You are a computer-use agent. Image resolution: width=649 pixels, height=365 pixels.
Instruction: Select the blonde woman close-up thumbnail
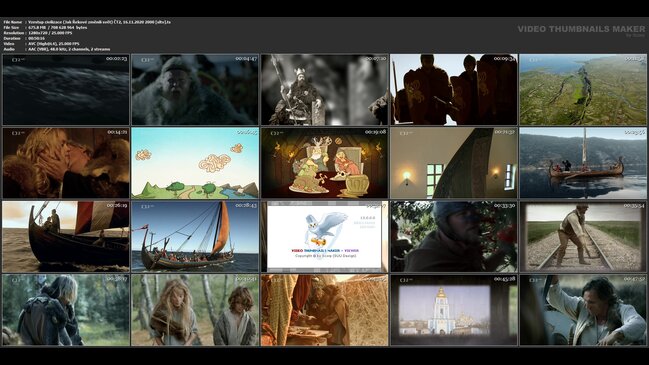pyautogui.click(x=66, y=163)
